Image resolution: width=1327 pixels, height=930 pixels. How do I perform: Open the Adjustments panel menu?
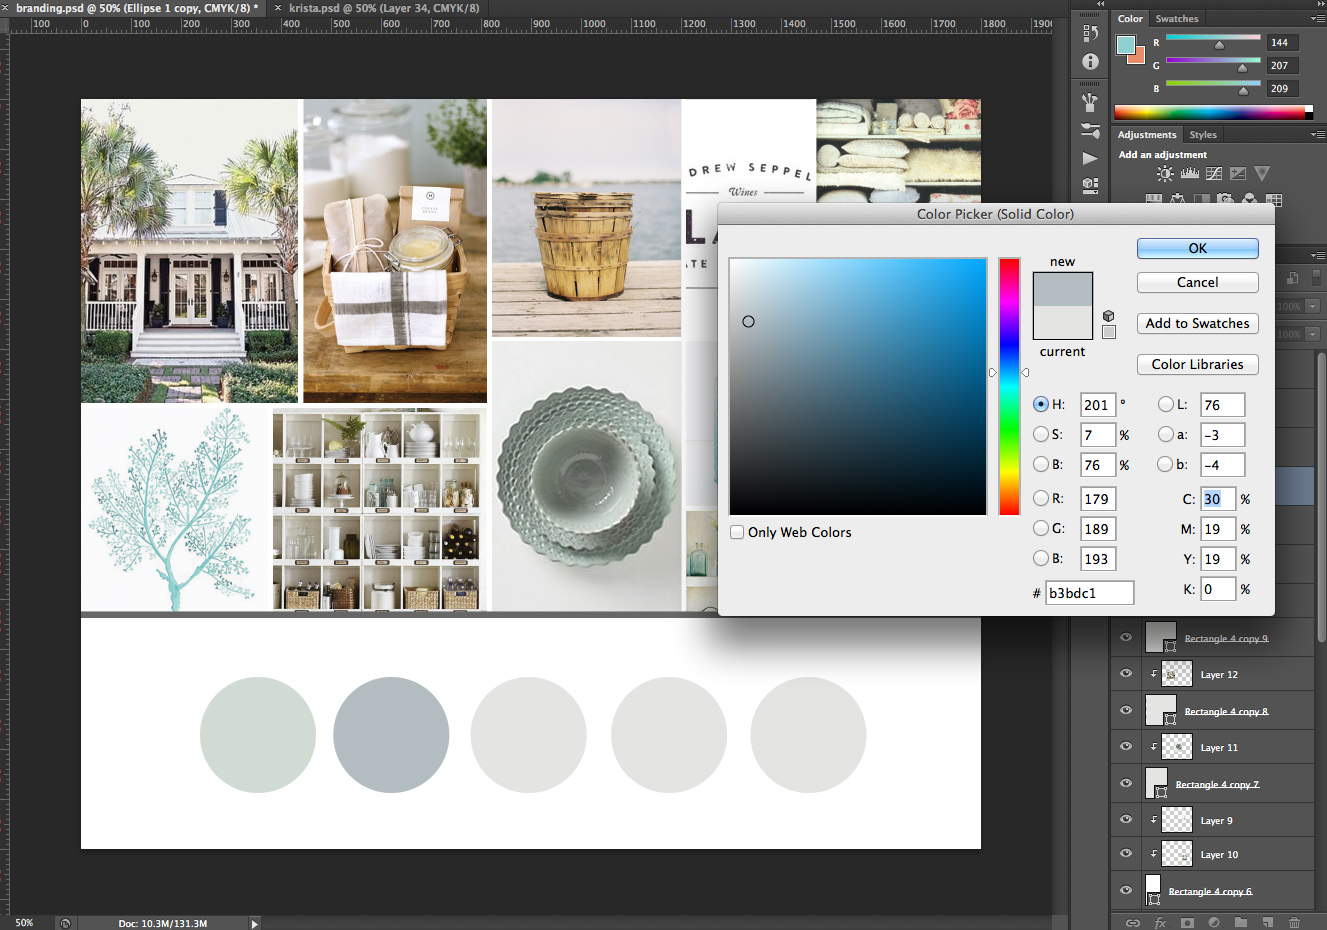[1317, 134]
